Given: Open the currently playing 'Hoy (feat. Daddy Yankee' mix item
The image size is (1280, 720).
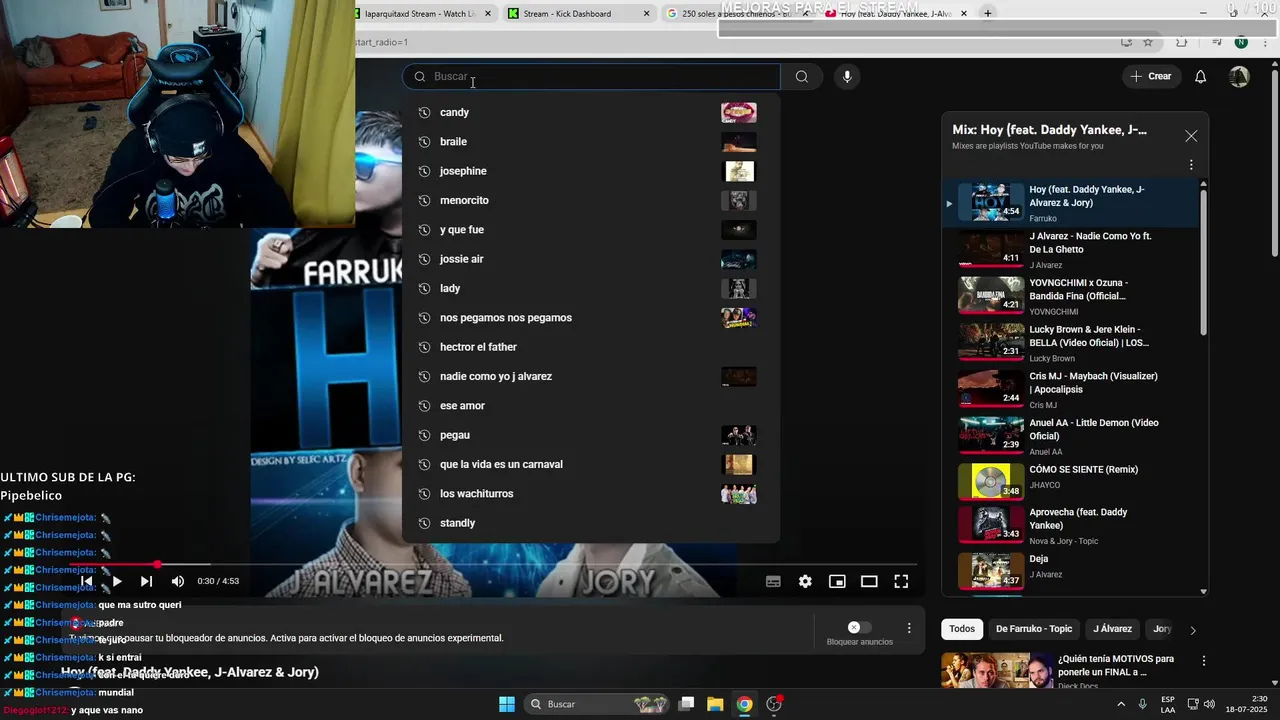Looking at the screenshot, I should [x=1072, y=203].
